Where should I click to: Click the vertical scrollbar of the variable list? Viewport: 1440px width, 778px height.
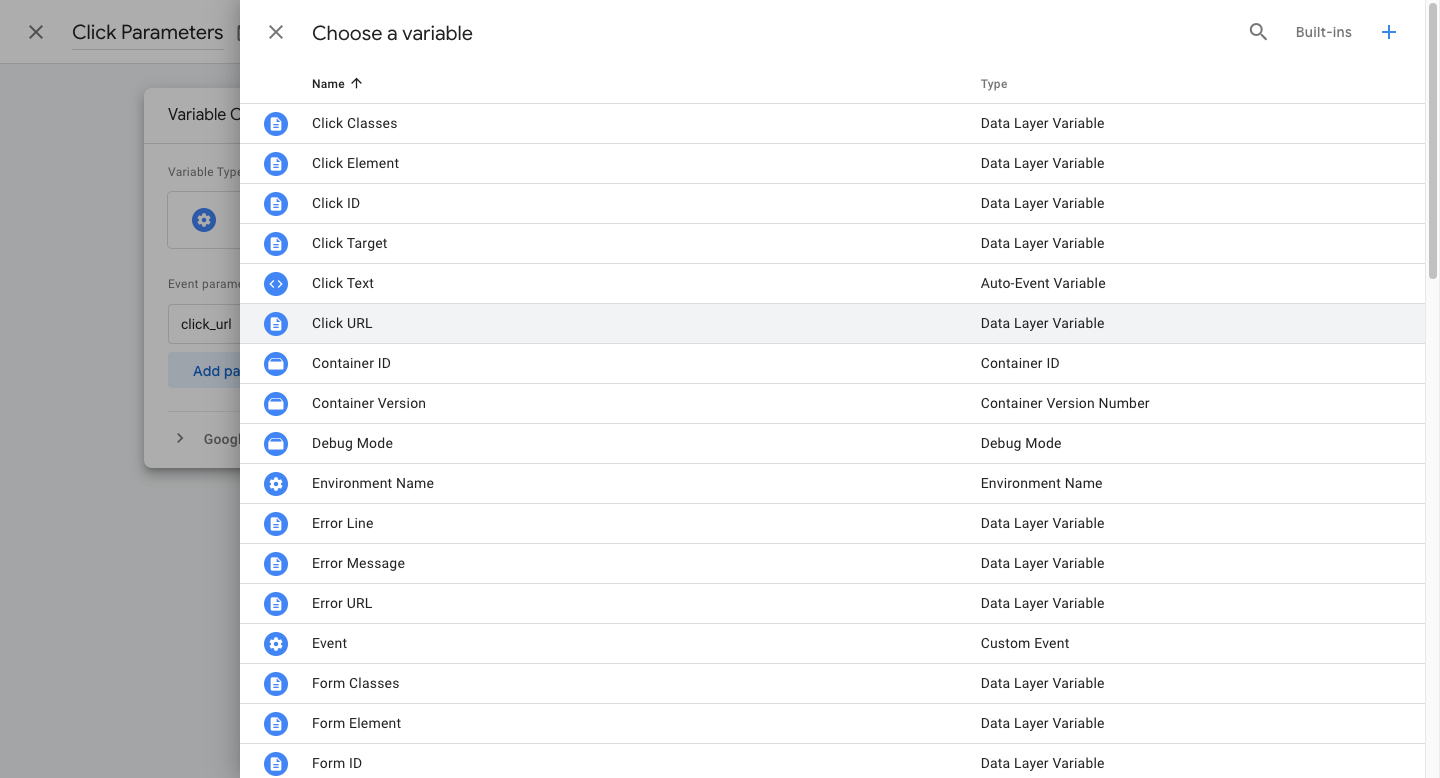pyautogui.click(x=1432, y=150)
